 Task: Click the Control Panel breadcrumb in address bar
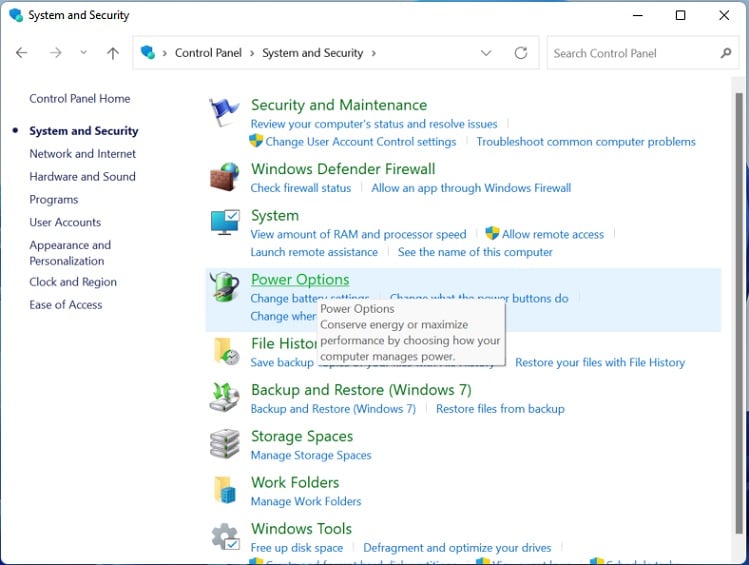pyautogui.click(x=208, y=53)
